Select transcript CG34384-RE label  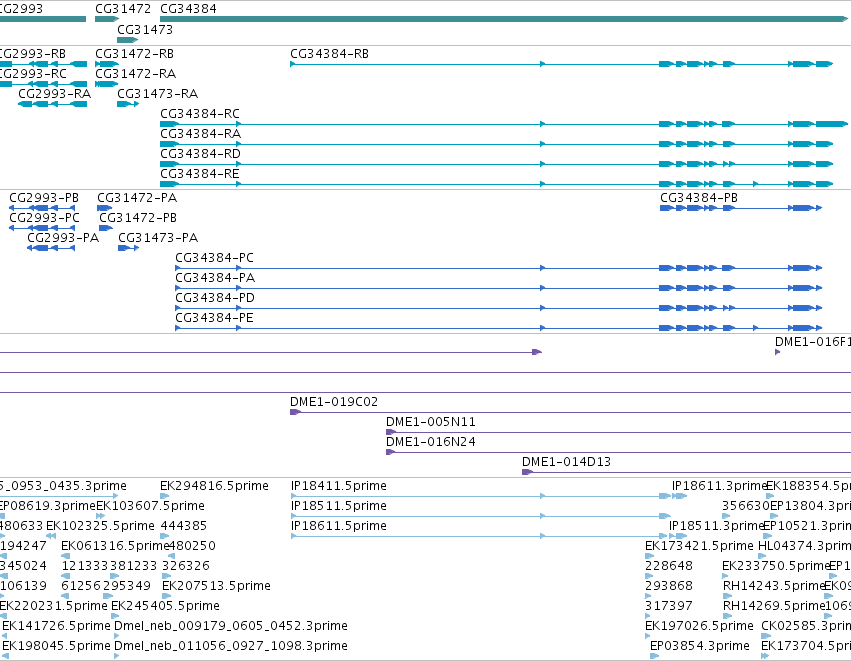click(200, 174)
